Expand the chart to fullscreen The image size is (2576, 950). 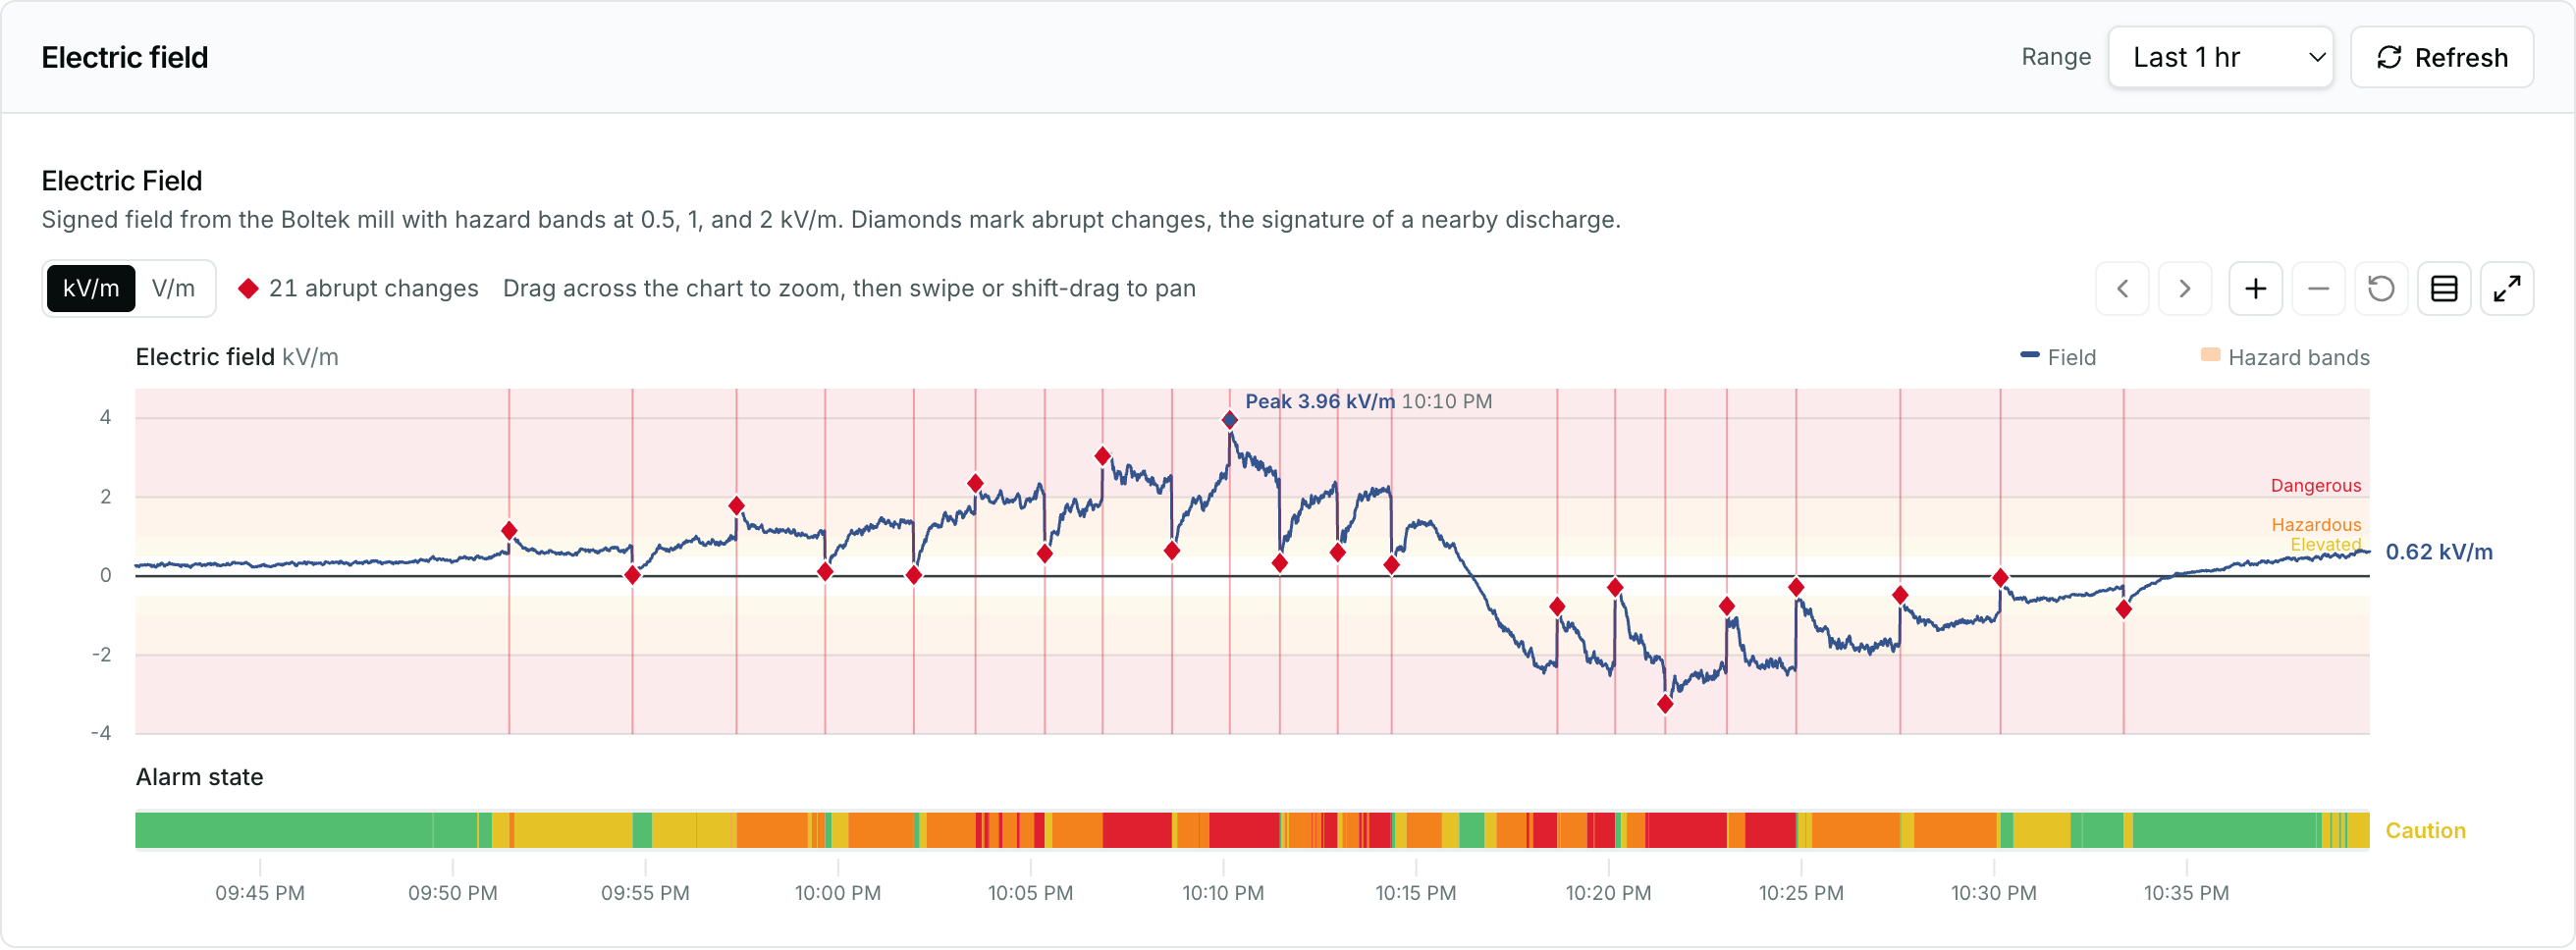(2508, 289)
